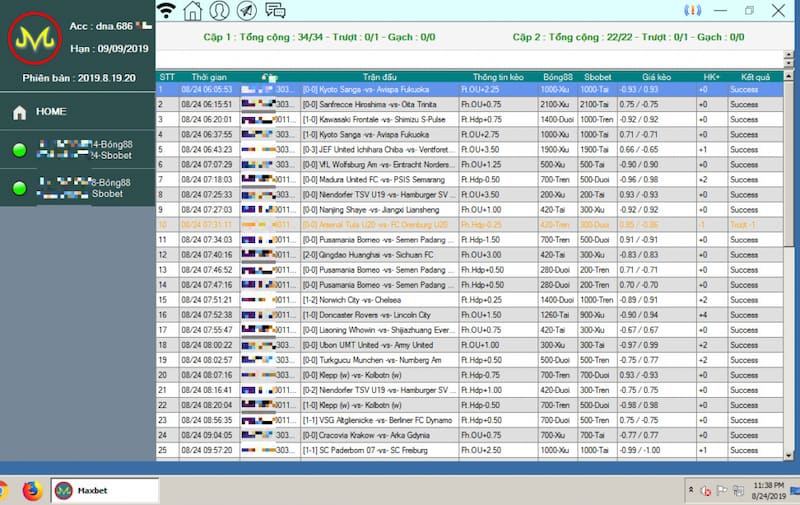Image resolution: width=800 pixels, height=505 pixels.
Task: Click the Maxbet logo in sidebar
Action: tap(34, 40)
